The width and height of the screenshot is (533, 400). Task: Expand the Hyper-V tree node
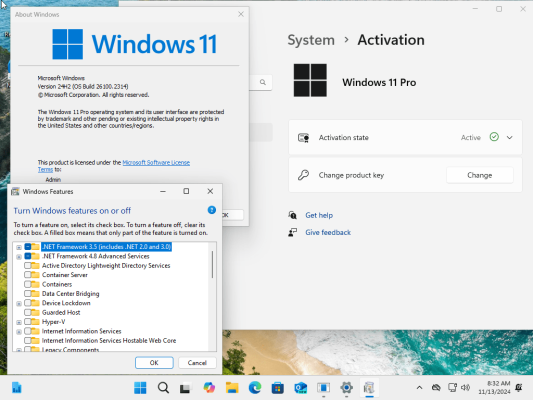click(x=19, y=322)
